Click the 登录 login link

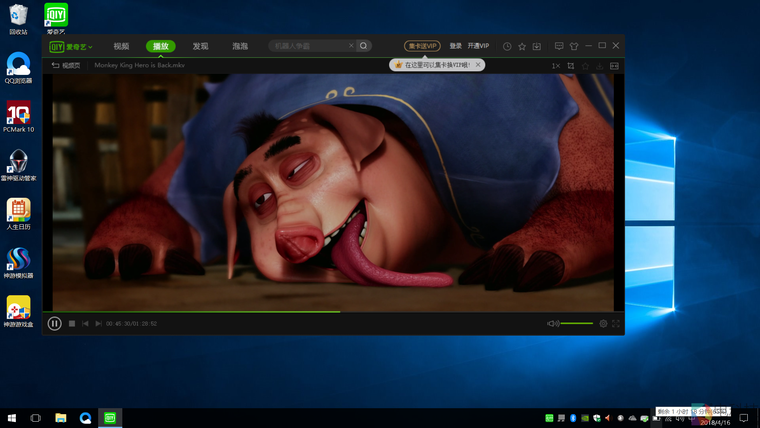coord(455,46)
